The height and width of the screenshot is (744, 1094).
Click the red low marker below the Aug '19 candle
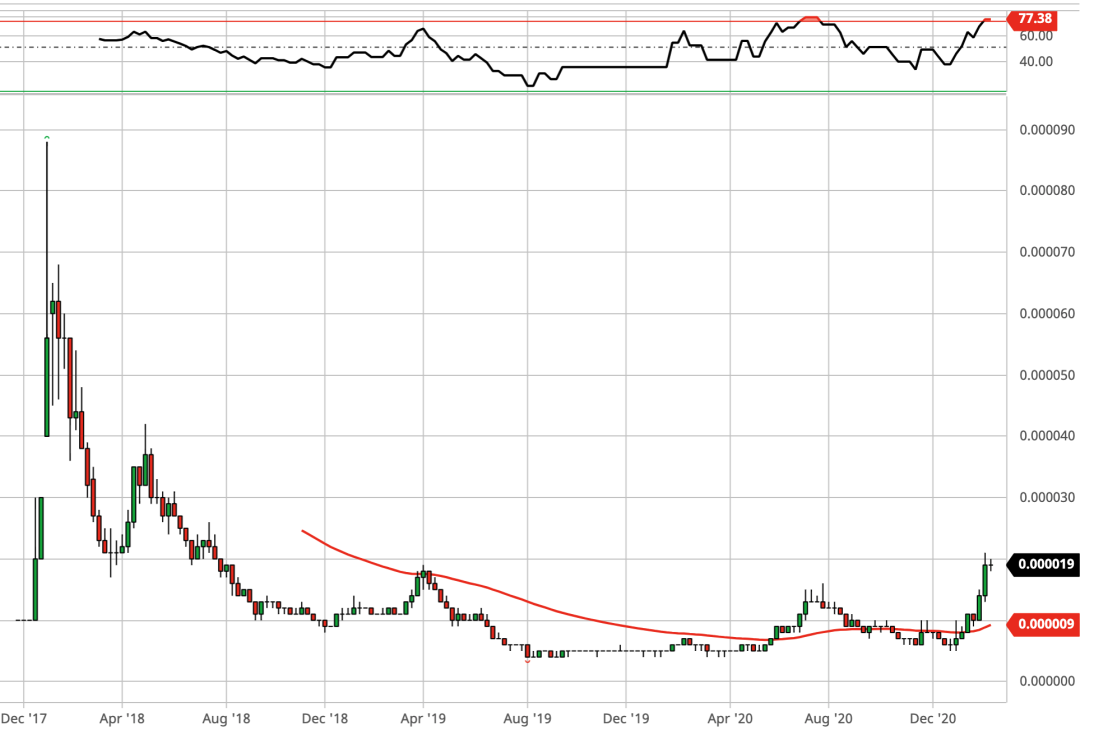pos(527,661)
